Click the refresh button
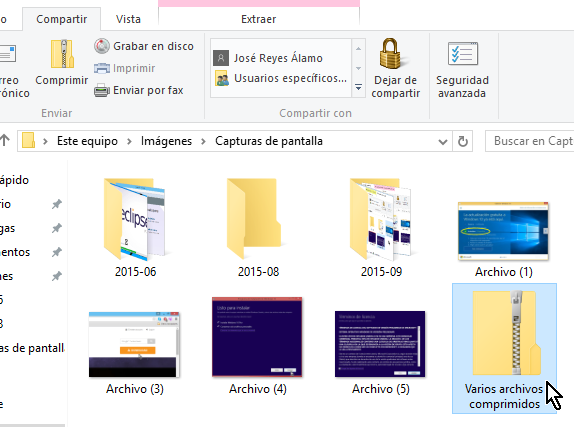The image size is (574, 427). click(463, 141)
